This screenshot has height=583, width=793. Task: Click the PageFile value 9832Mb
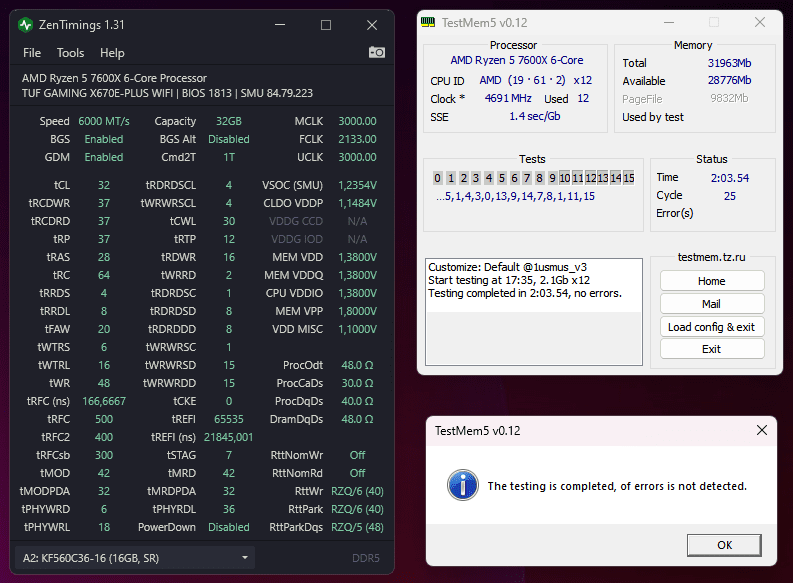[729, 98]
